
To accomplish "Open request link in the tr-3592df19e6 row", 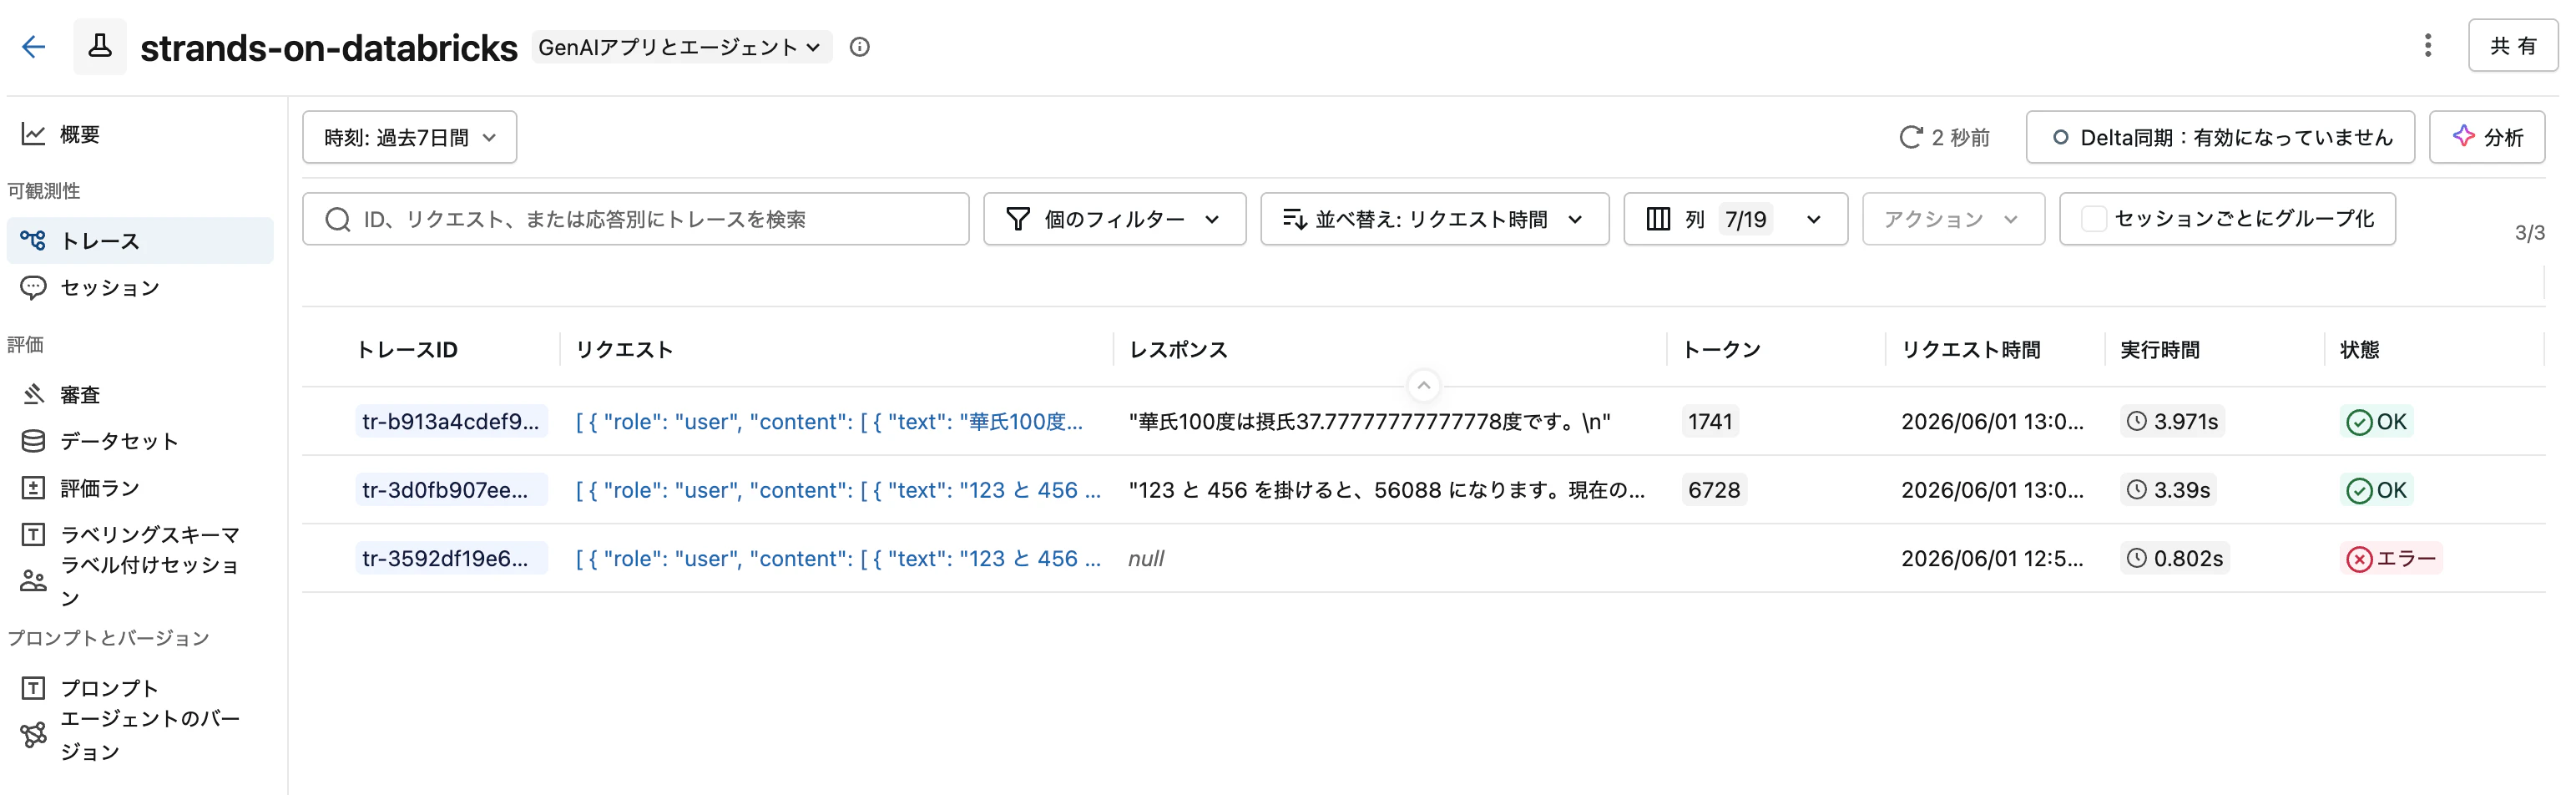I will pos(838,558).
